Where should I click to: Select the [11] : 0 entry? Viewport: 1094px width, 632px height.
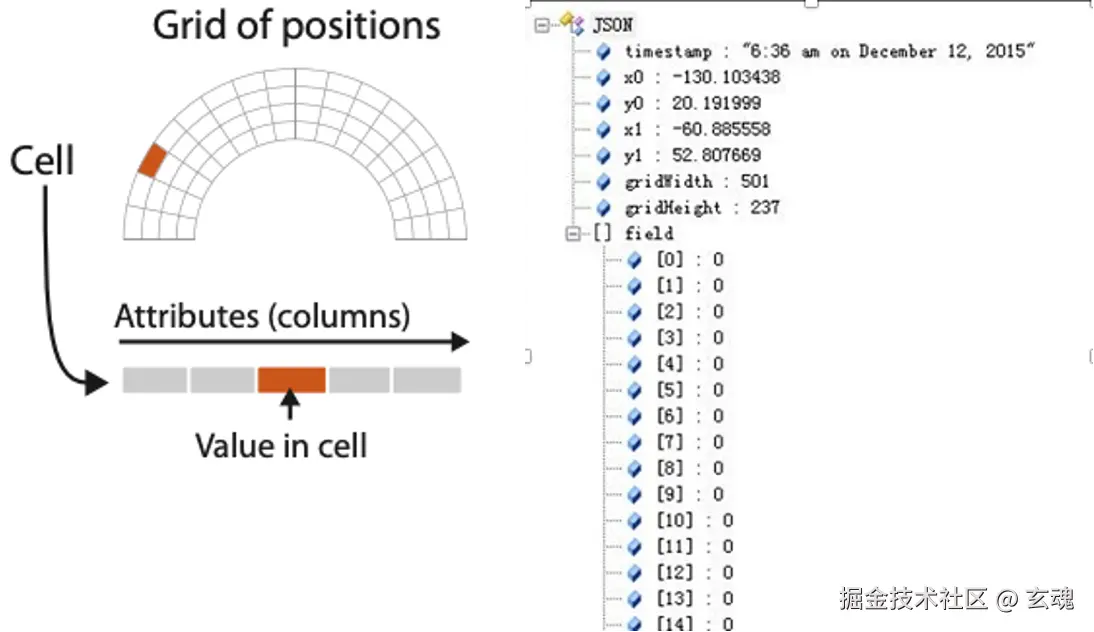tap(695, 547)
